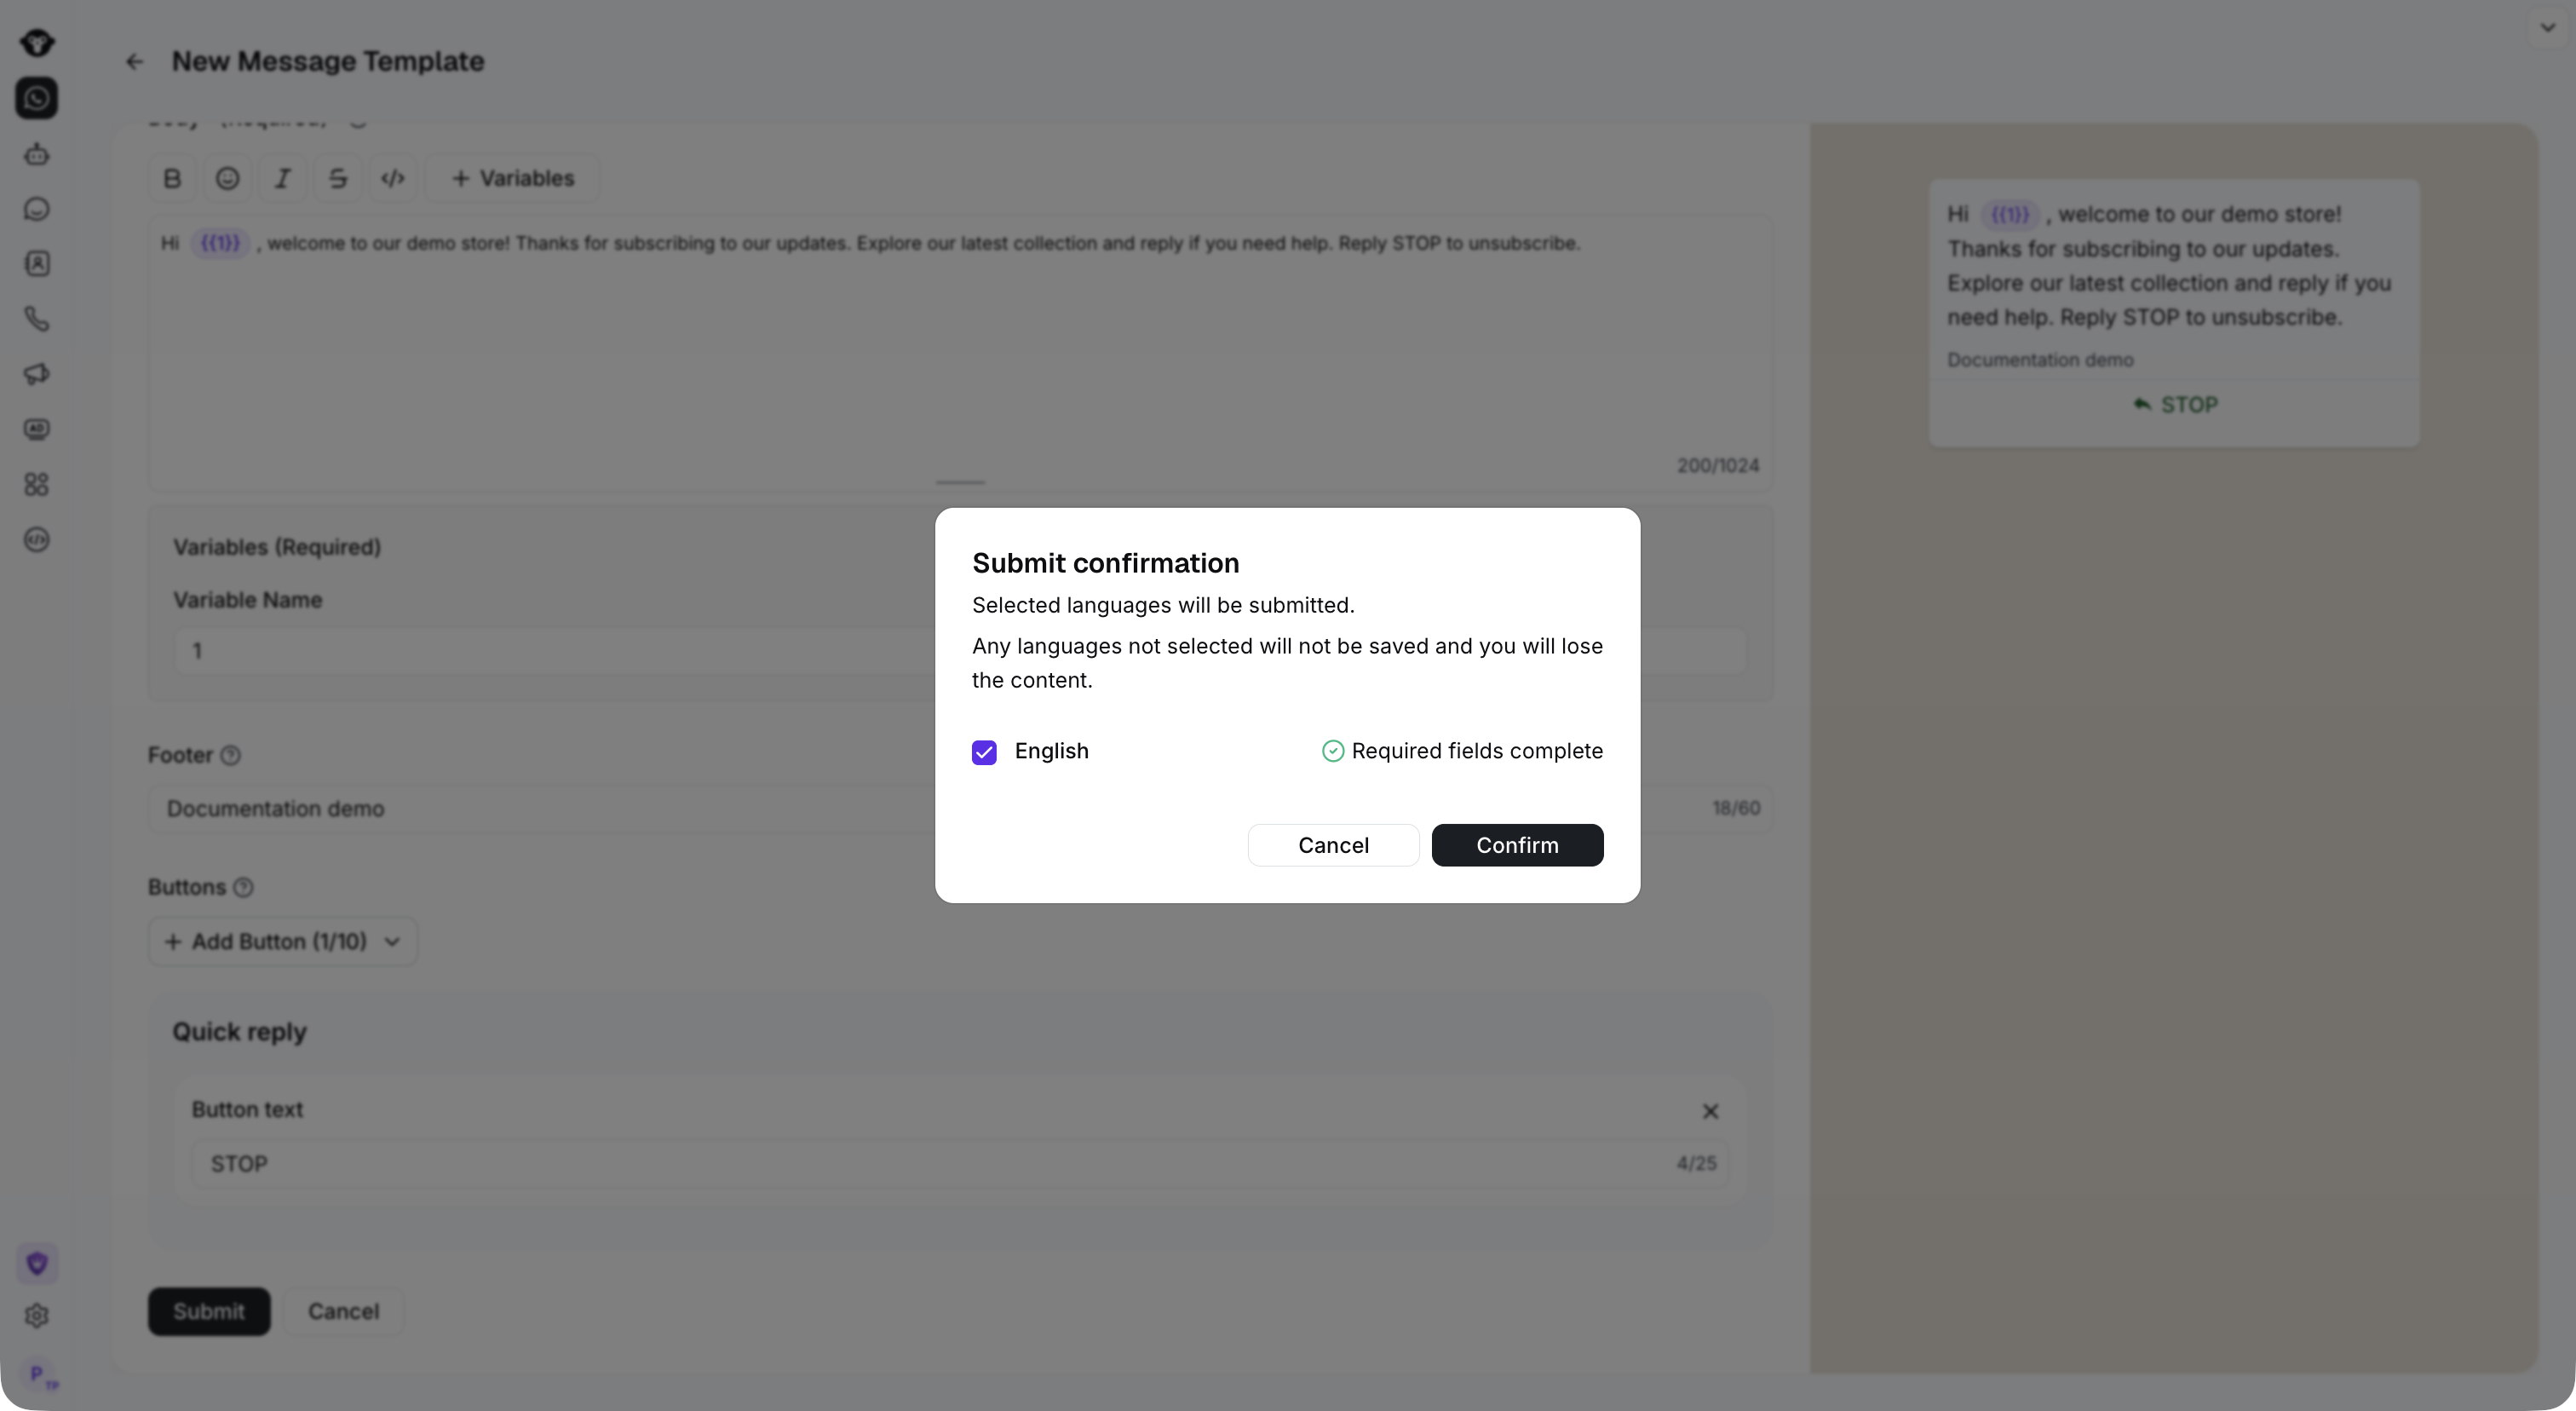Click Cancel in the Submit confirmation dialog
The height and width of the screenshot is (1411, 2576).
[x=1333, y=845]
